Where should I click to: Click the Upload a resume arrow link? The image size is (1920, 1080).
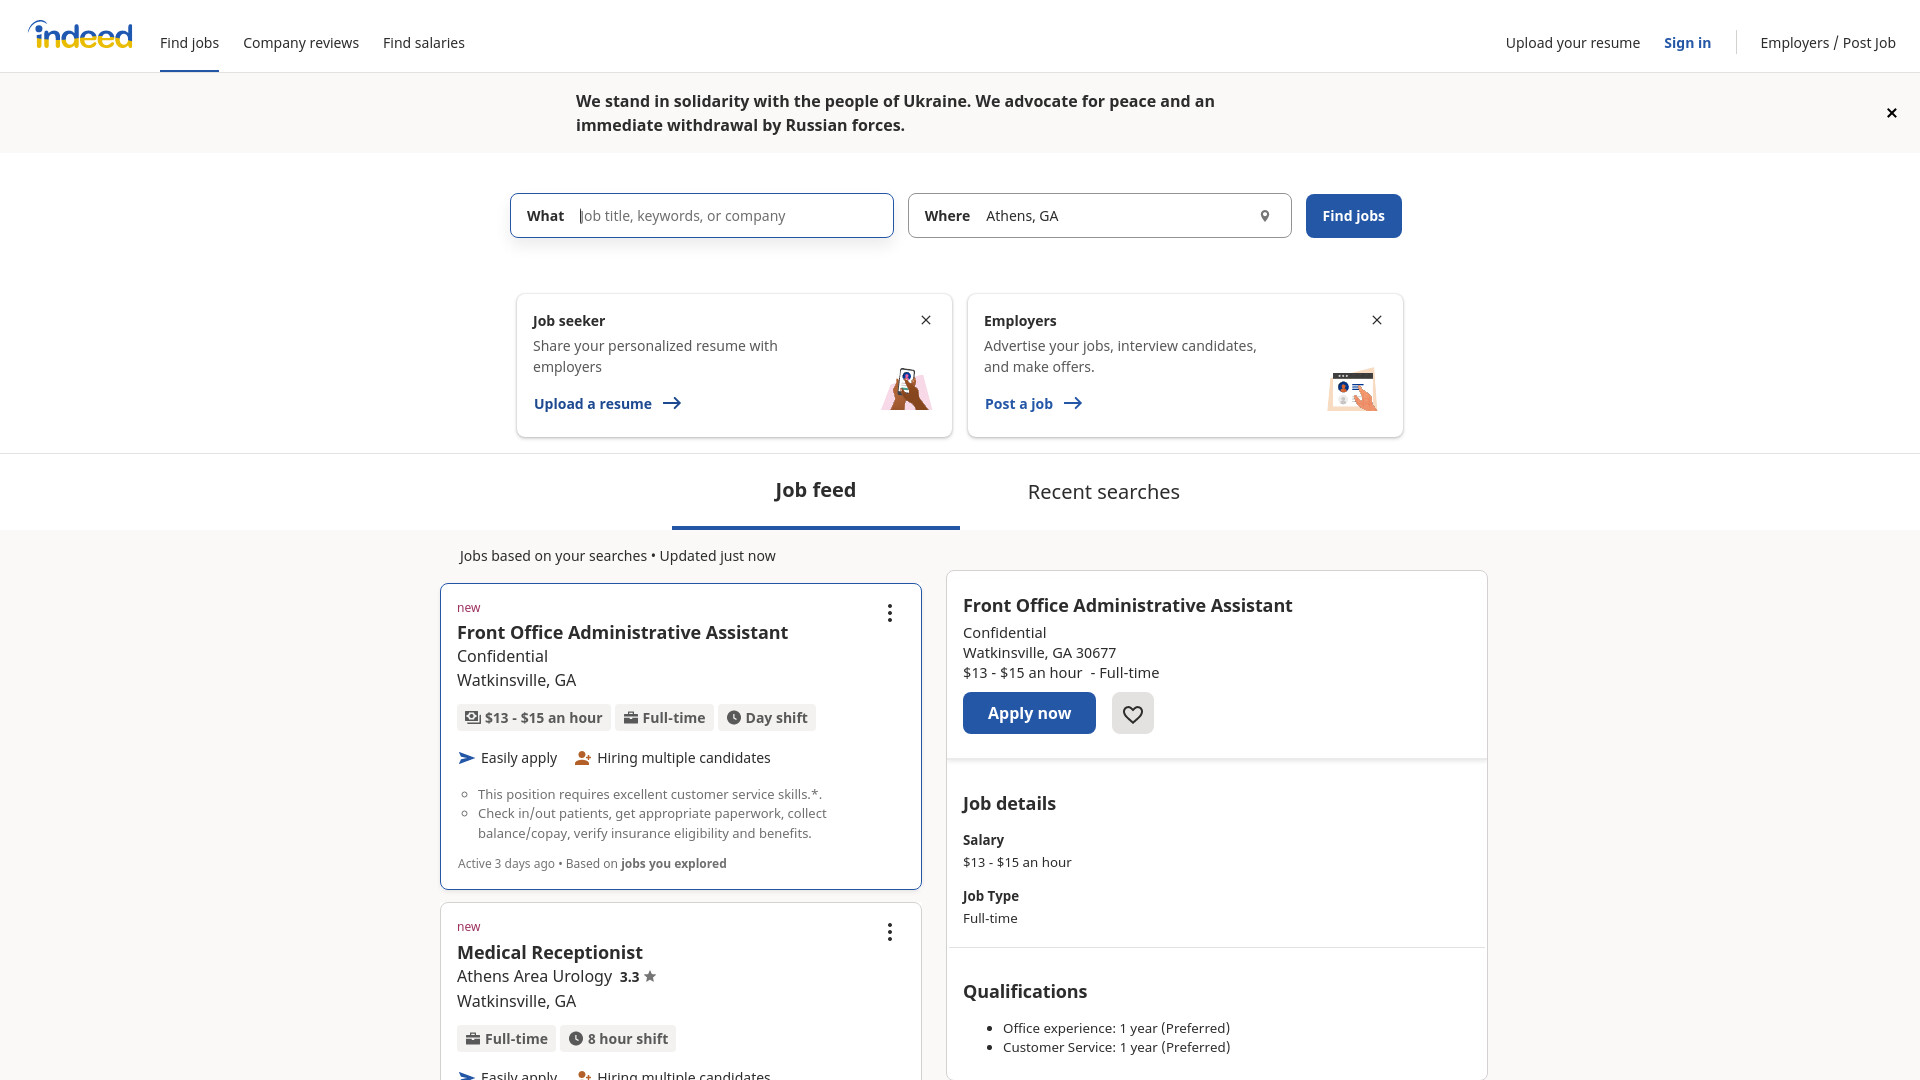(x=608, y=404)
